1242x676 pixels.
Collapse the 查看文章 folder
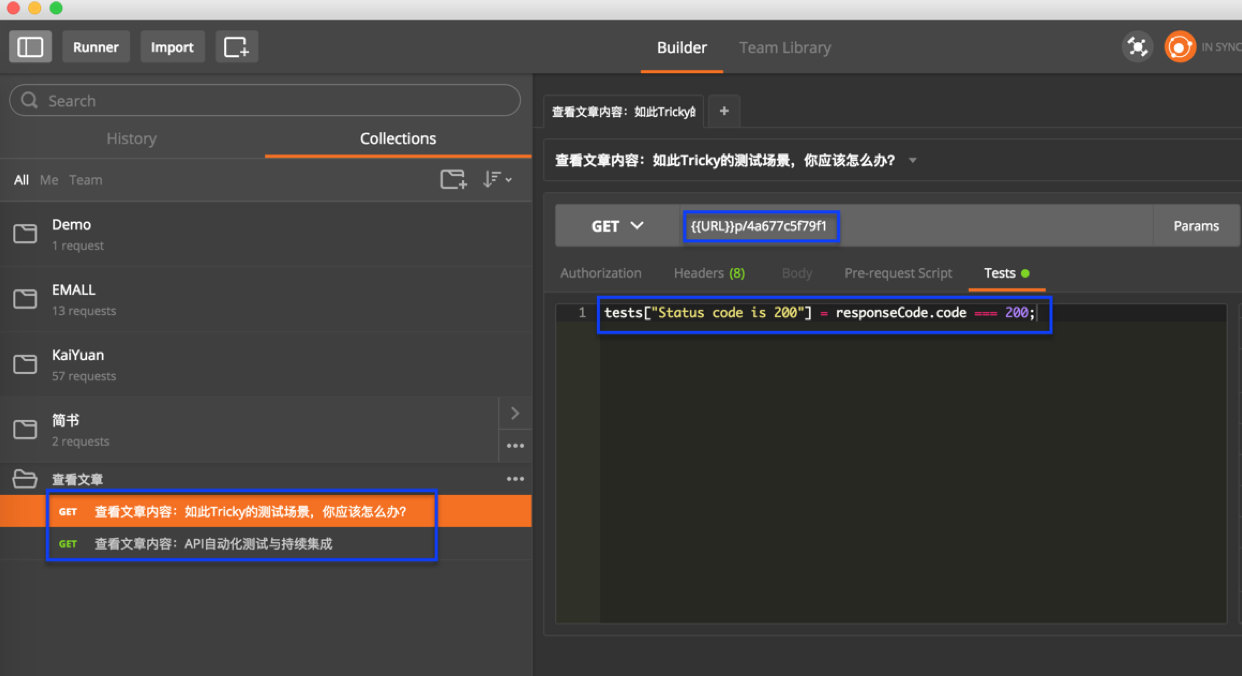265,479
